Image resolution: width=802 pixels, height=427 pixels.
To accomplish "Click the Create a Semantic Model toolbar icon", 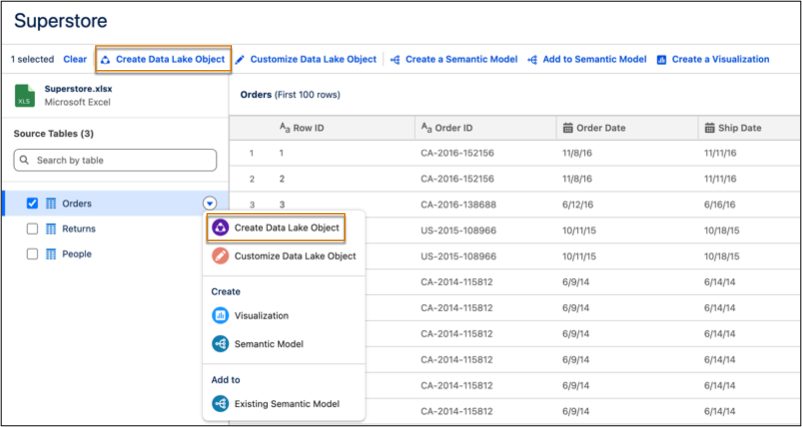I will [395, 60].
